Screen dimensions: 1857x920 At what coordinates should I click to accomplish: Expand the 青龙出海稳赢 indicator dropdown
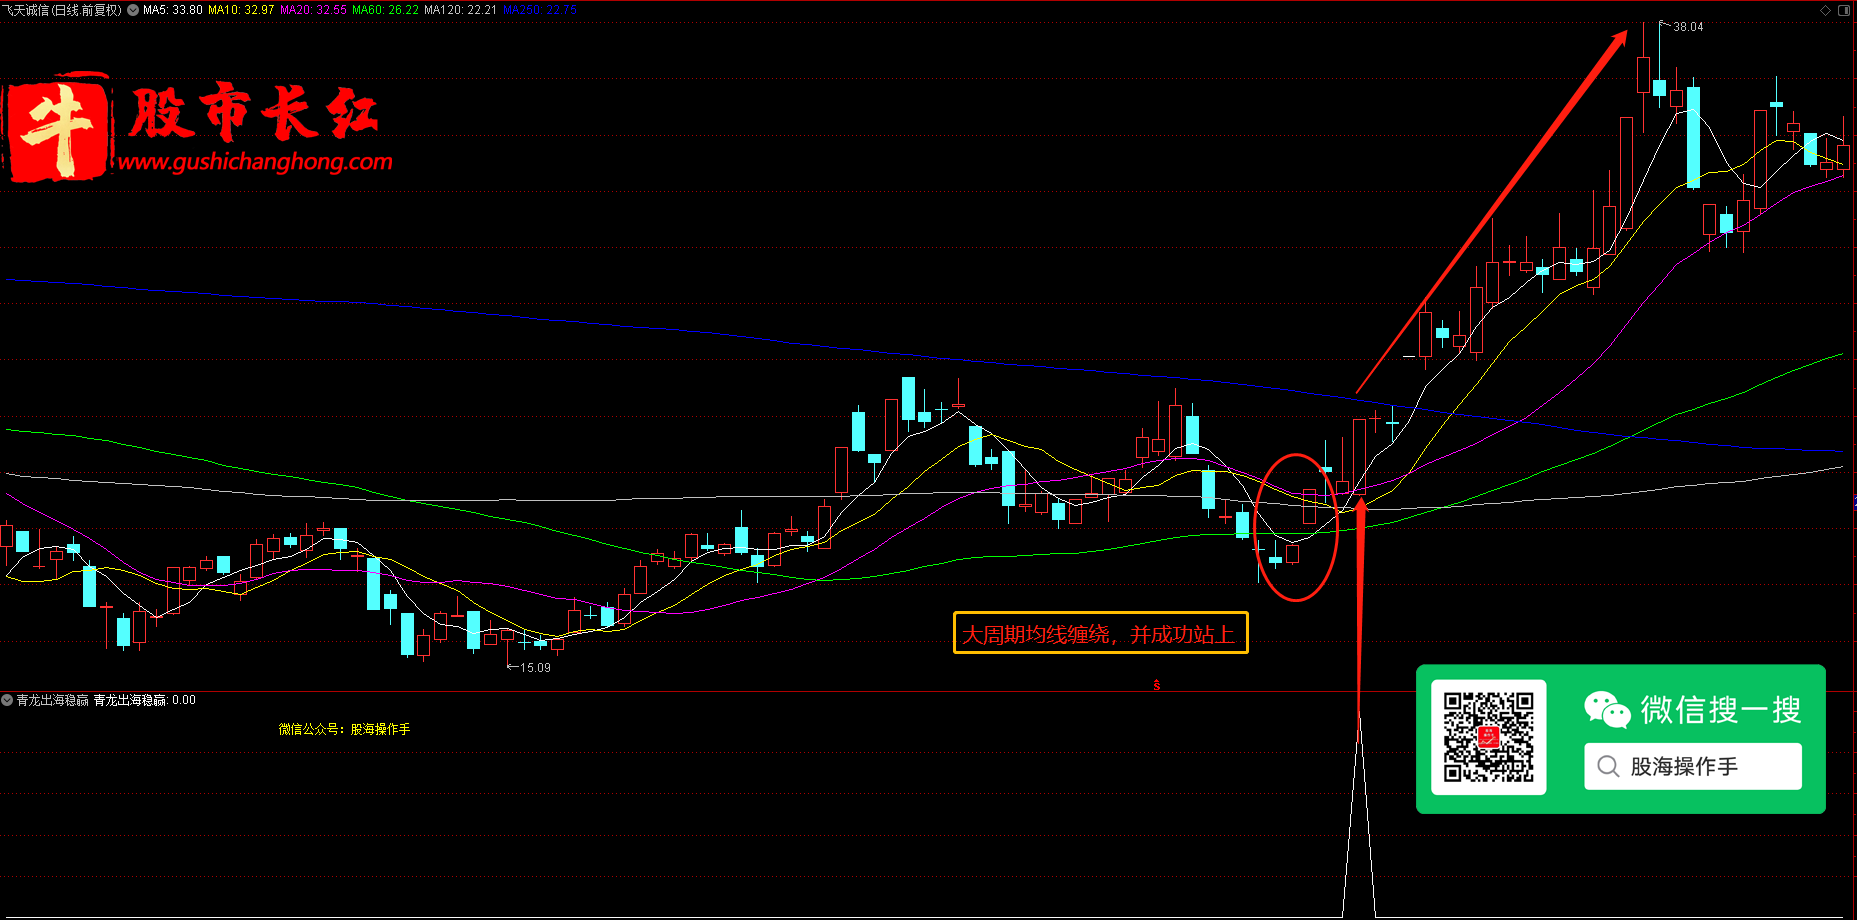[7, 700]
